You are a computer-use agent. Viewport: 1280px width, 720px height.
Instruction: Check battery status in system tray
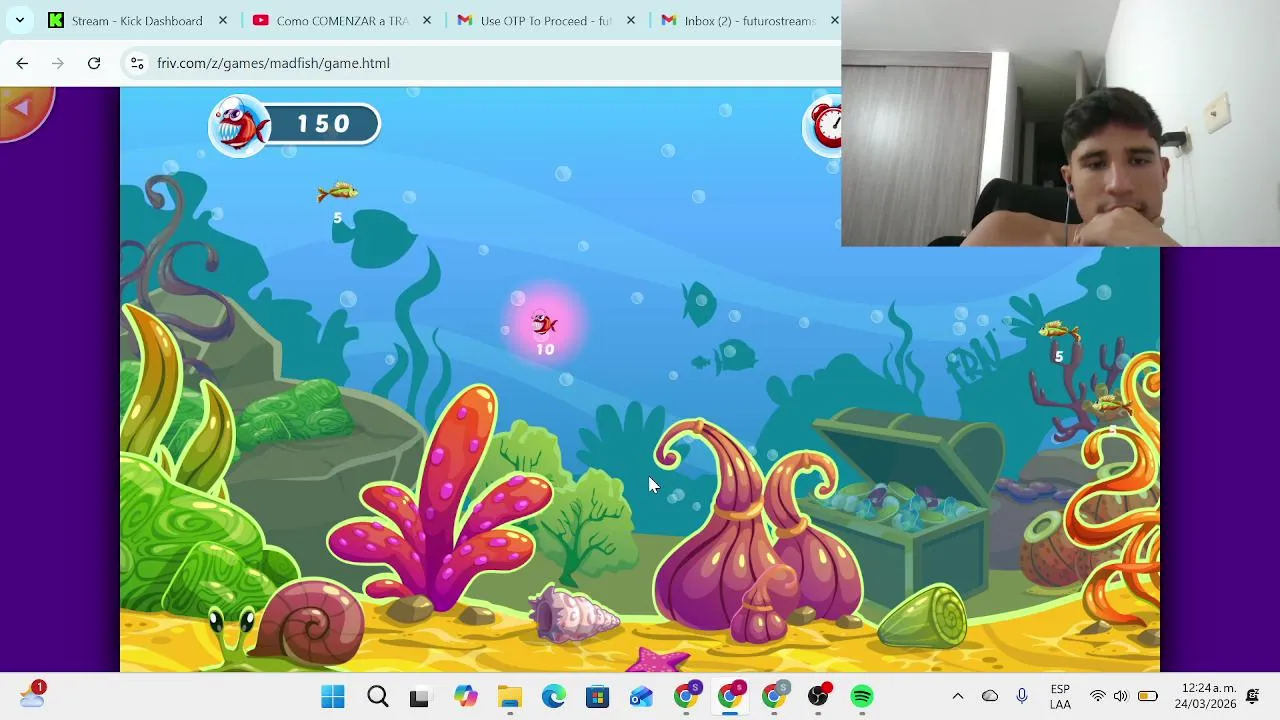coord(1148,696)
